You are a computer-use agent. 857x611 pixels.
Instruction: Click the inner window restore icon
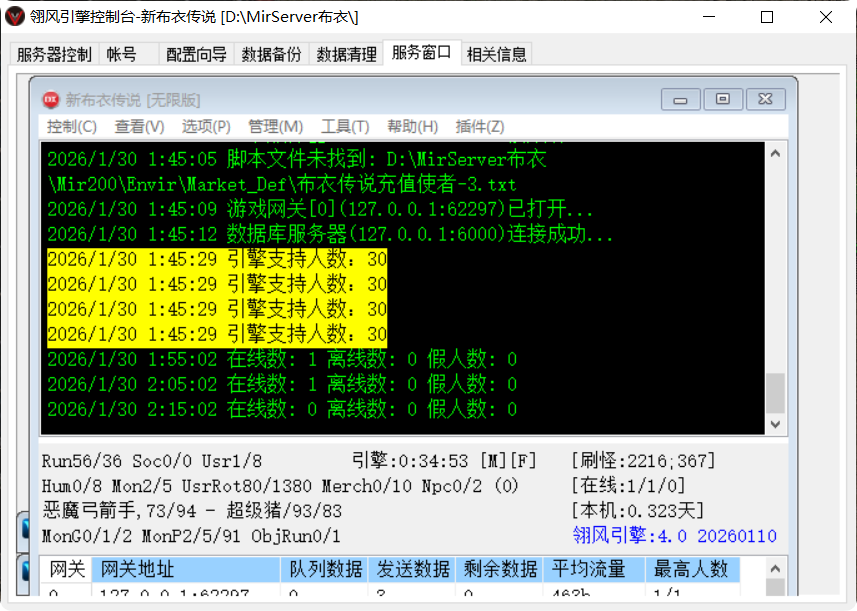tap(724, 98)
